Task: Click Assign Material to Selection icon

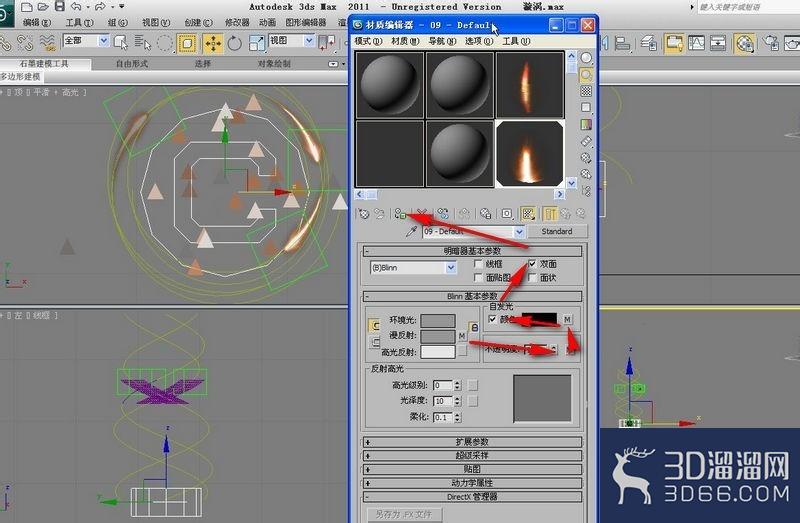Action: pos(400,214)
